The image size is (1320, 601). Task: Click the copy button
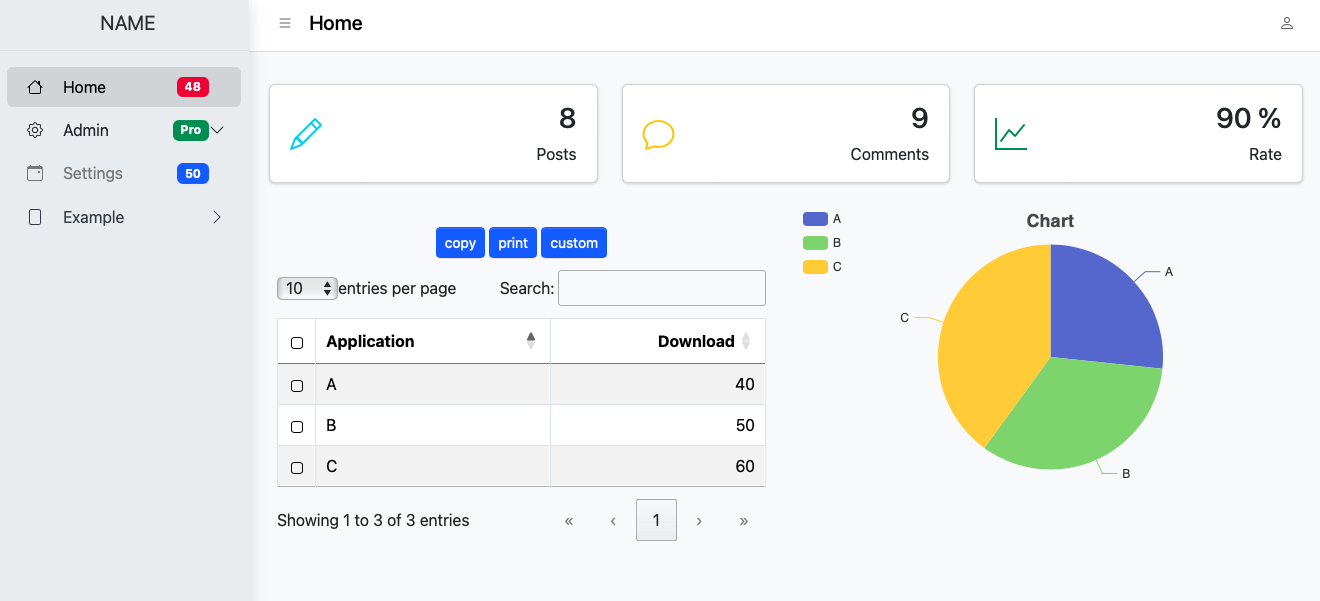click(x=460, y=243)
